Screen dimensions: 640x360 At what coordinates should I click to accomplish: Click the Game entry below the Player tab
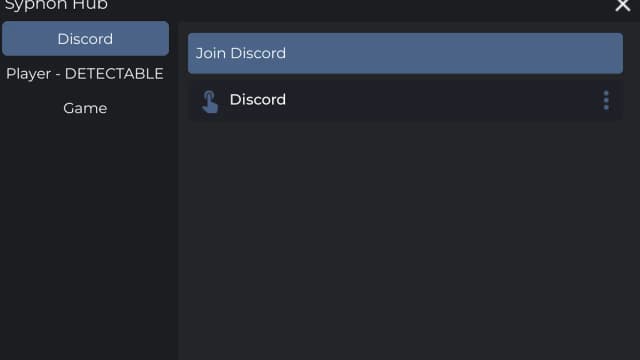85,108
